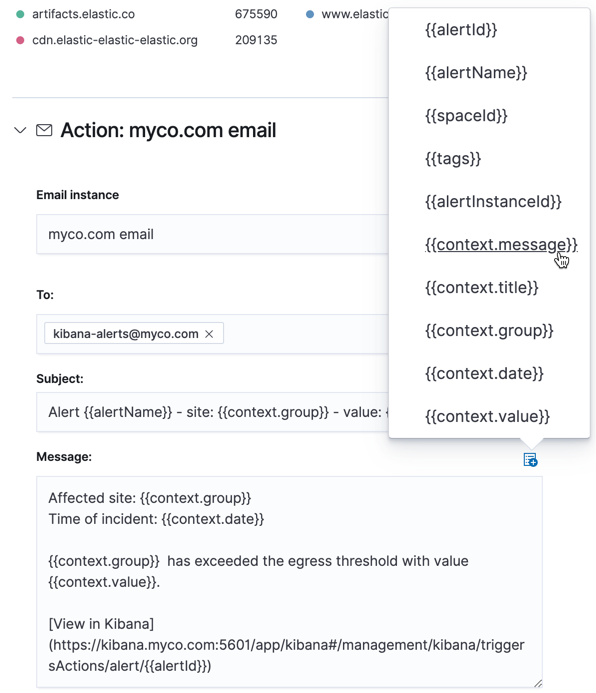Click the envelope icon beside Action title
The width and height of the screenshot is (596, 693).
[44, 130]
